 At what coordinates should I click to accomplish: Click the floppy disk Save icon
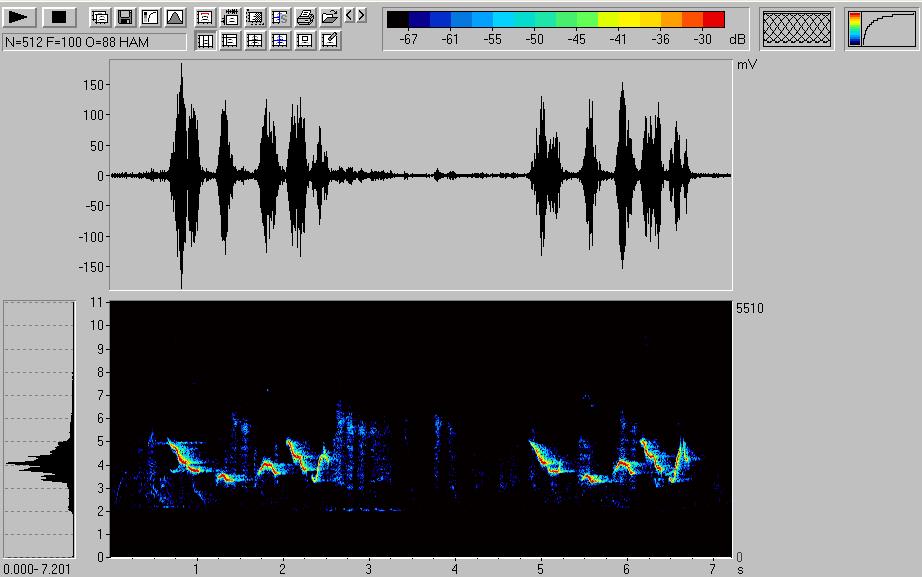(x=125, y=17)
